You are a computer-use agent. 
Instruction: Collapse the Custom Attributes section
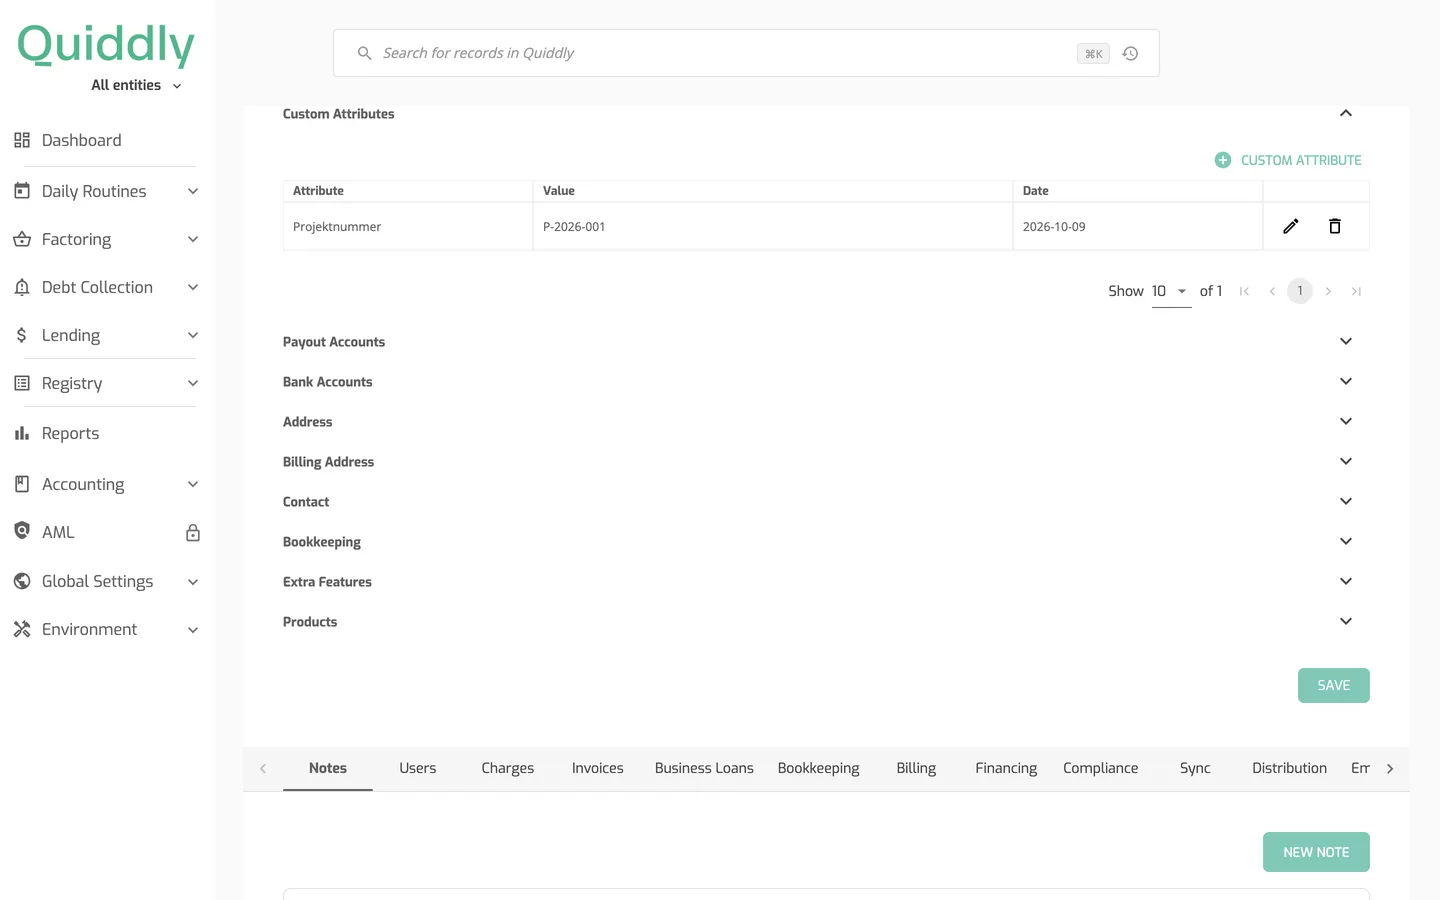[x=1346, y=113]
